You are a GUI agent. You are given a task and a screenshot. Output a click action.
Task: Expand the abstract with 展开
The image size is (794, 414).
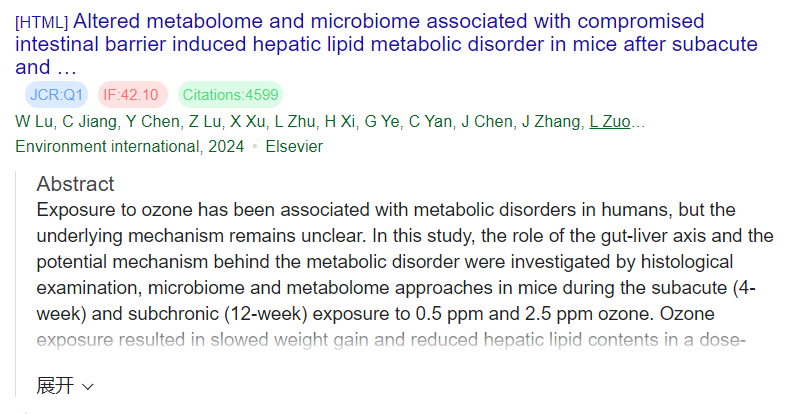click(65, 386)
